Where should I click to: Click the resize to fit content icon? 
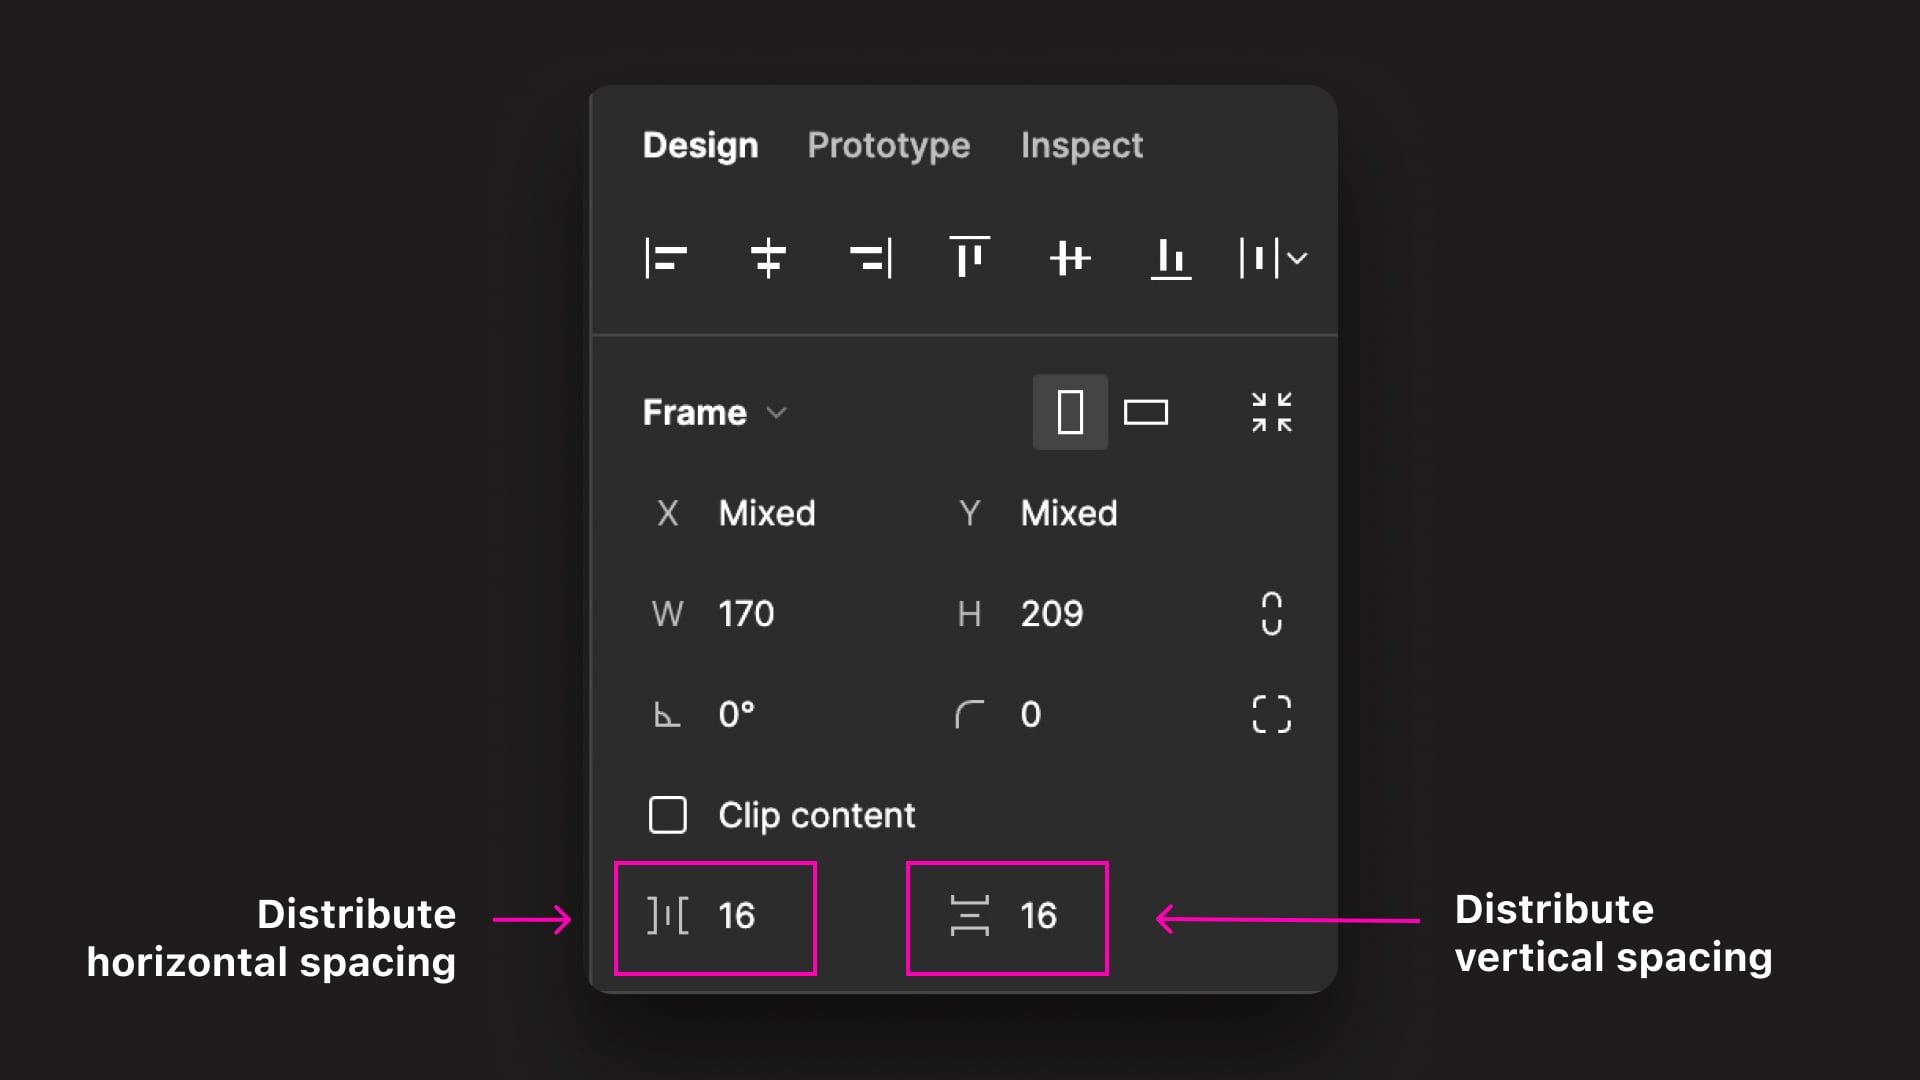(x=1270, y=411)
